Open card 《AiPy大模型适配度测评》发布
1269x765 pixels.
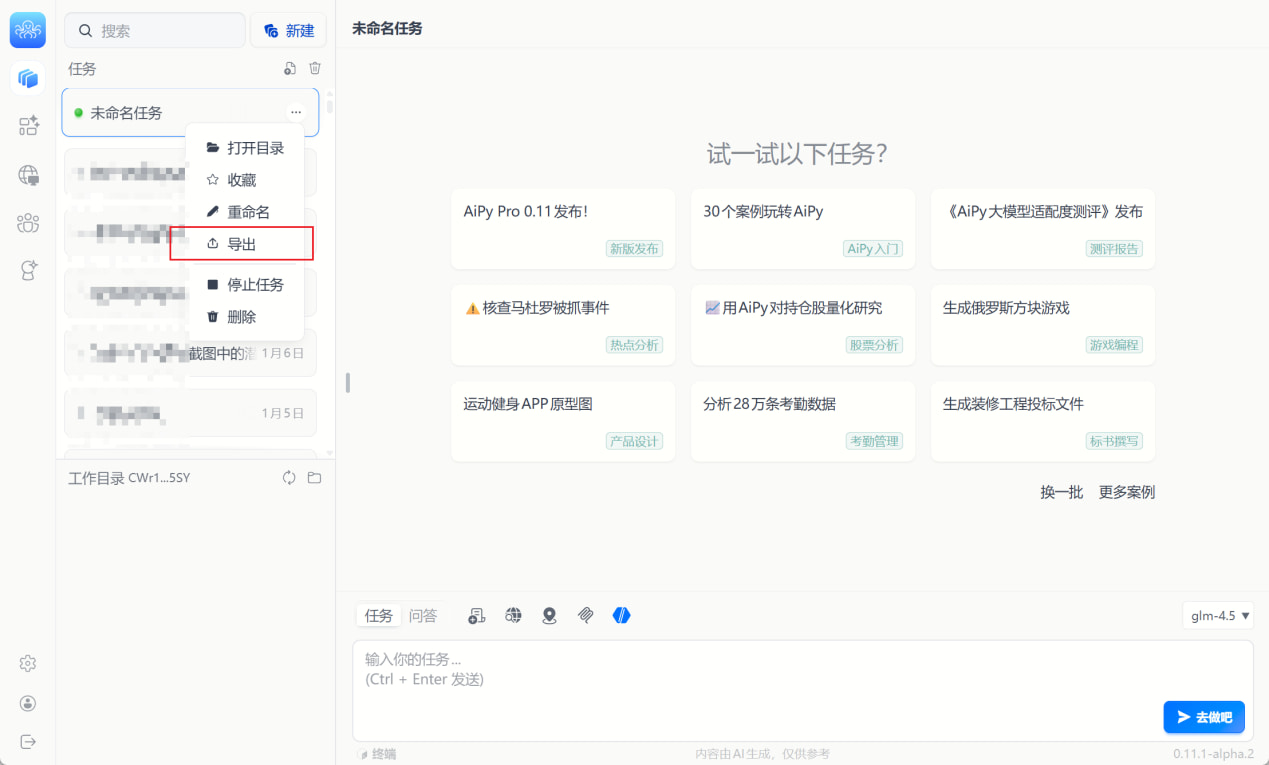click(1043, 229)
